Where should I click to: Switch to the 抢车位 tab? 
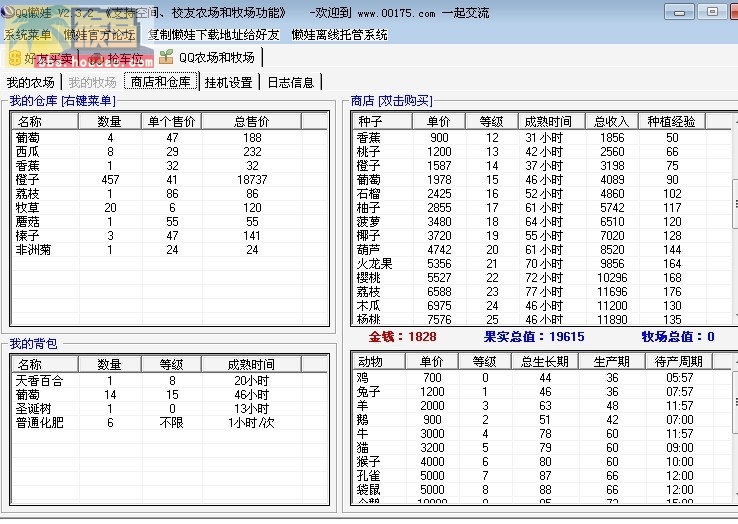pos(118,58)
